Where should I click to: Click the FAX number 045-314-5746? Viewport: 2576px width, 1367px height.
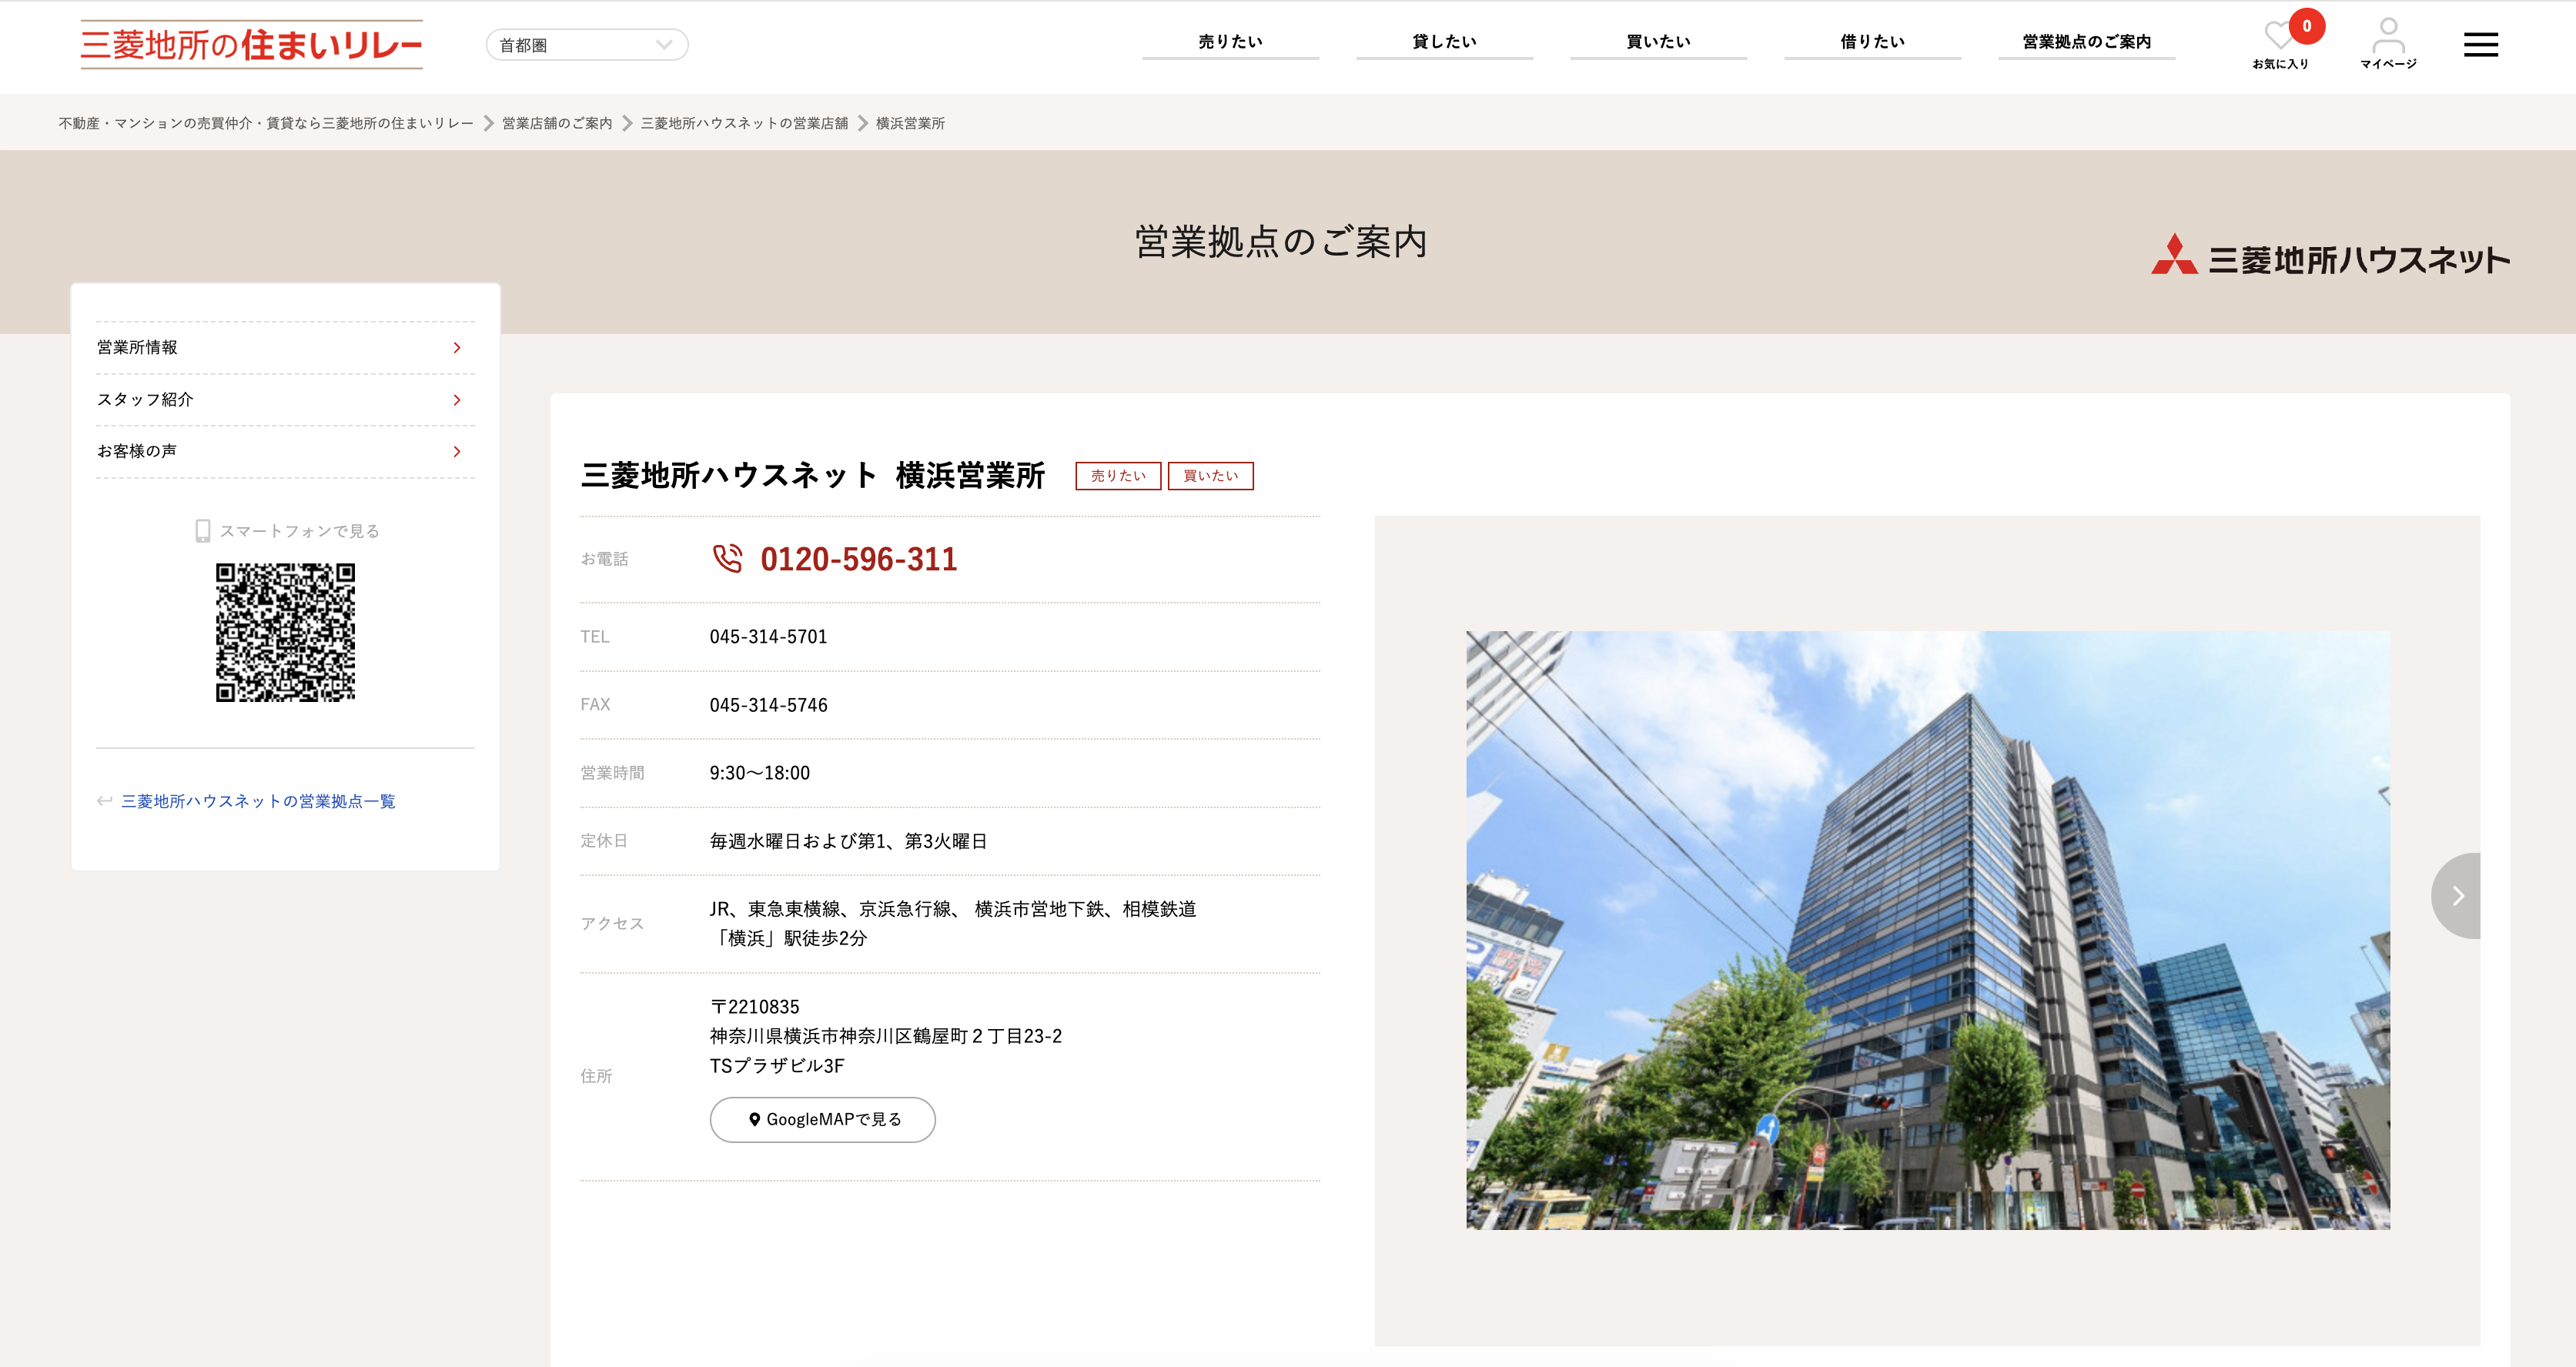tap(768, 705)
